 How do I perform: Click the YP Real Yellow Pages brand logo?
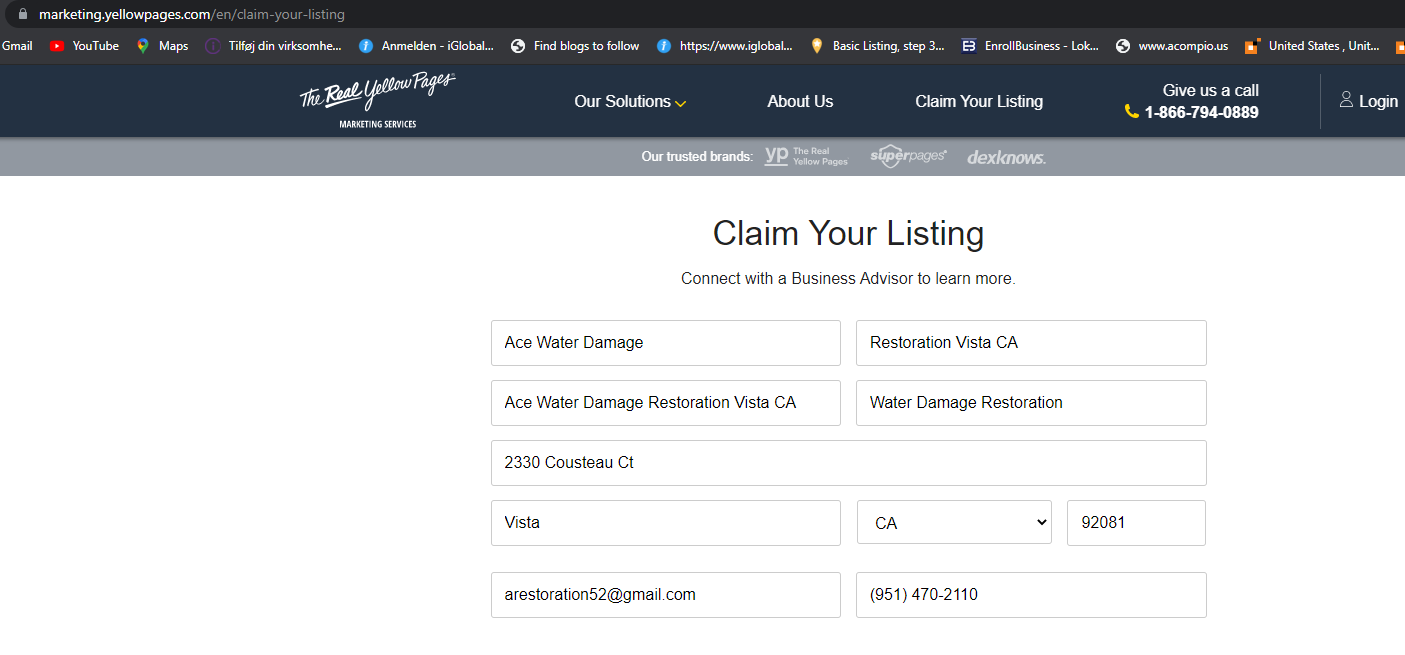tap(806, 156)
